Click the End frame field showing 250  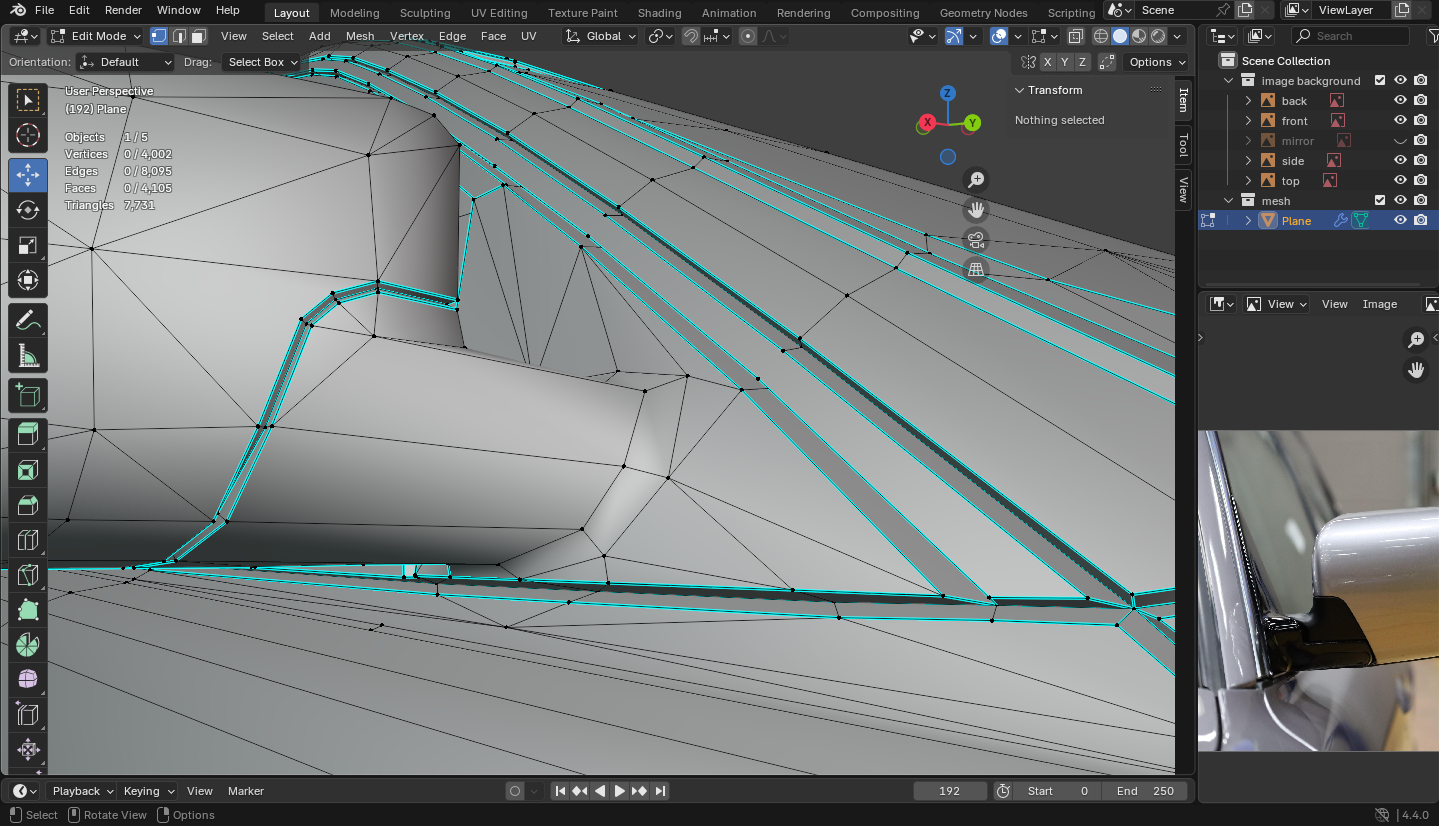click(x=1146, y=791)
